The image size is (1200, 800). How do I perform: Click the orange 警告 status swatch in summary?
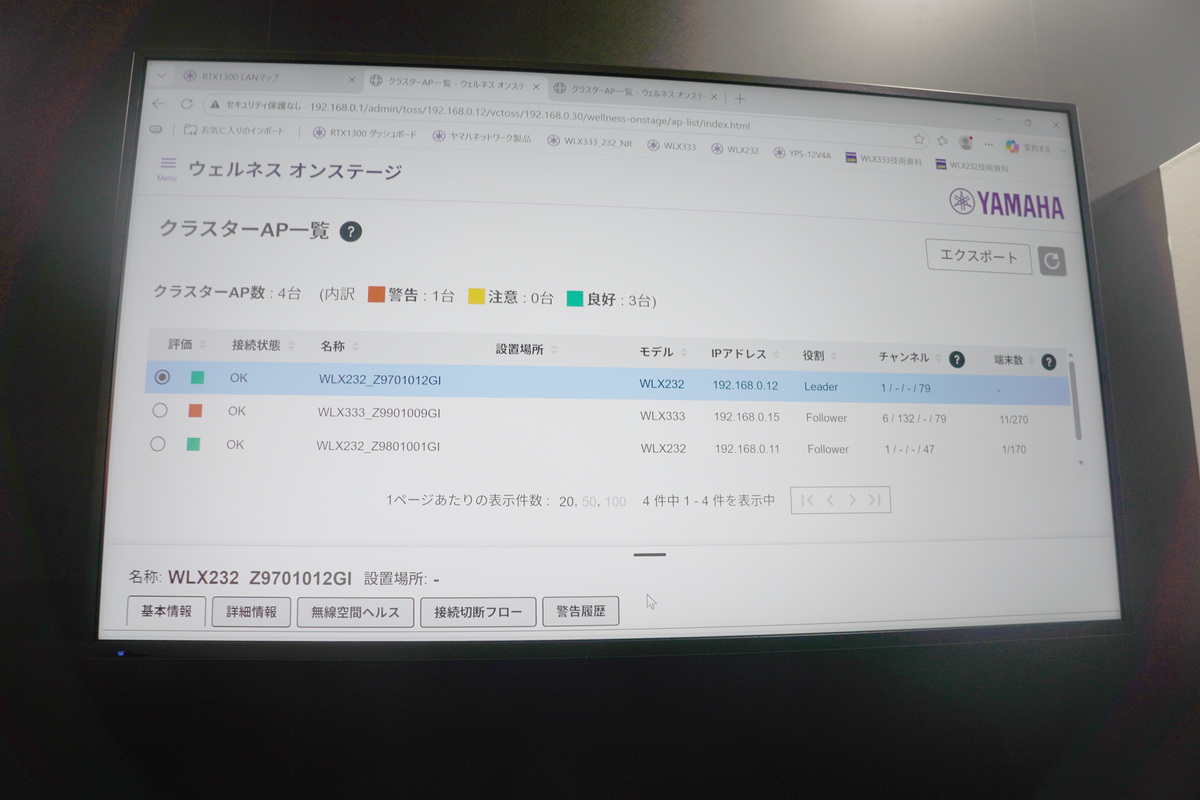[376, 294]
